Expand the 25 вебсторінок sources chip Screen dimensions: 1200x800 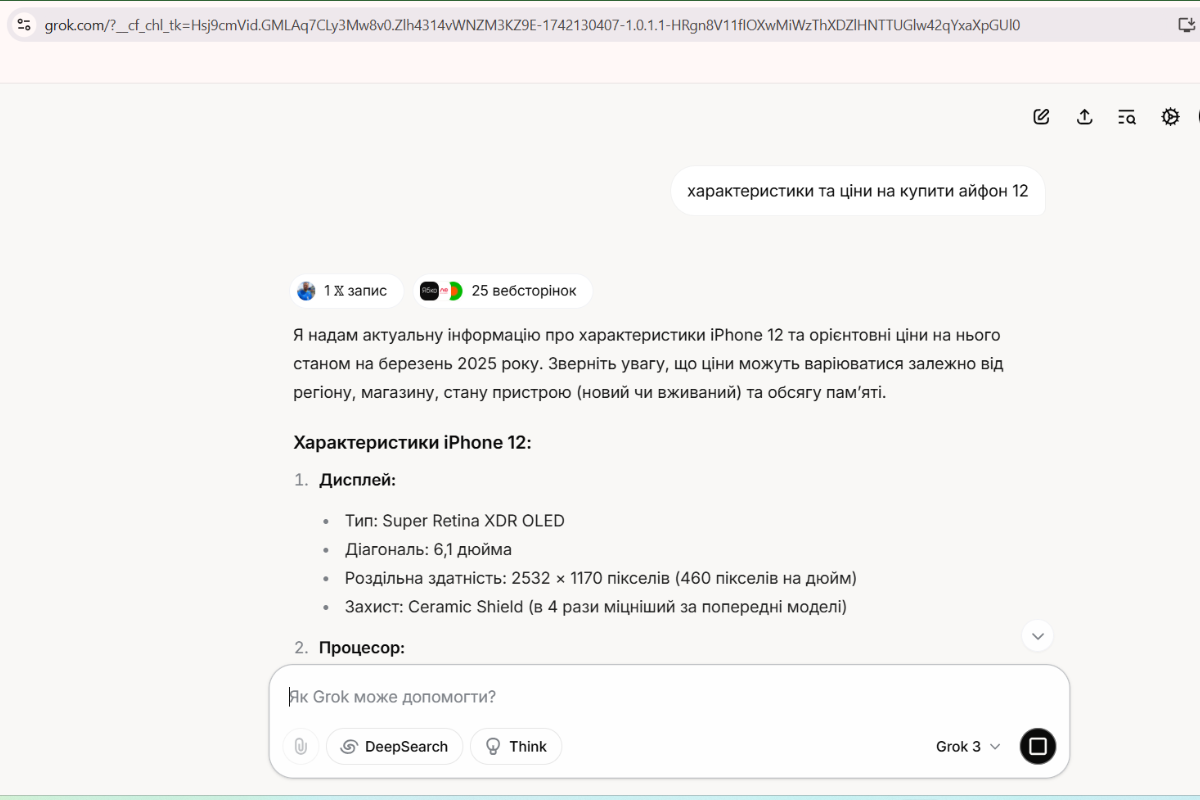pyautogui.click(x=503, y=291)
